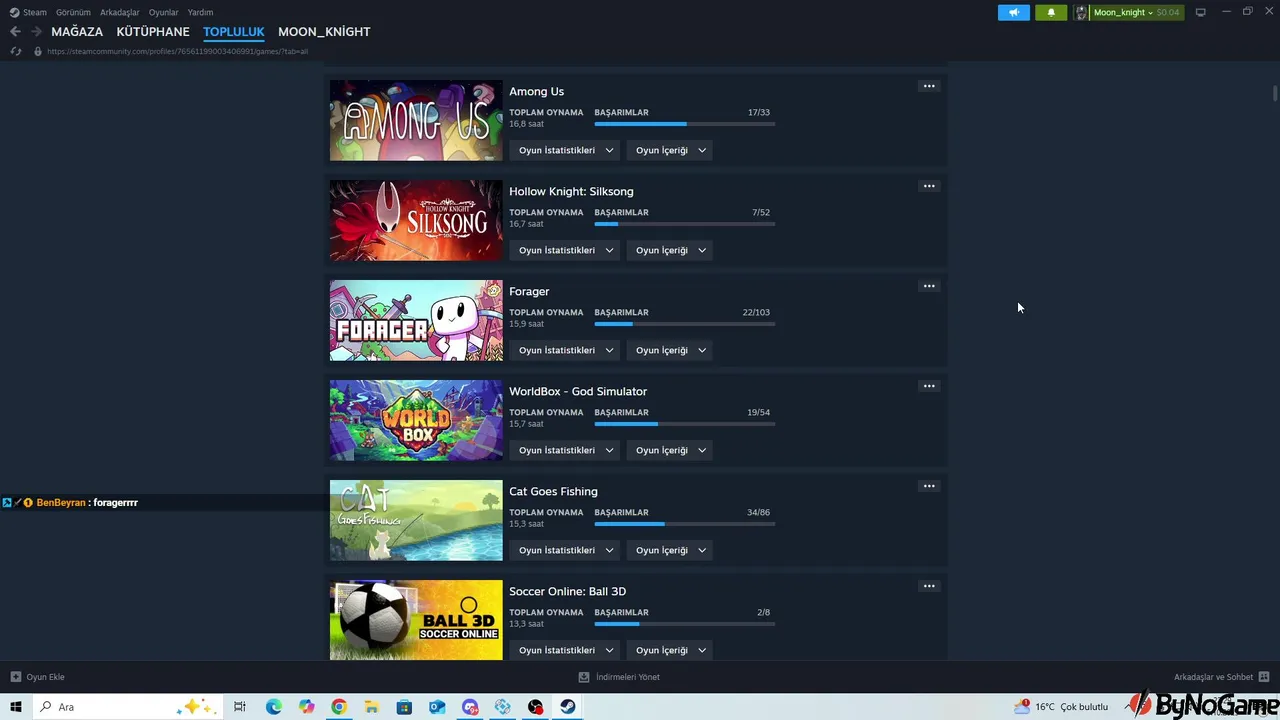Click the padlock icon beside URL
This screenshot has height=720, width=1280.
click(38, 51)
